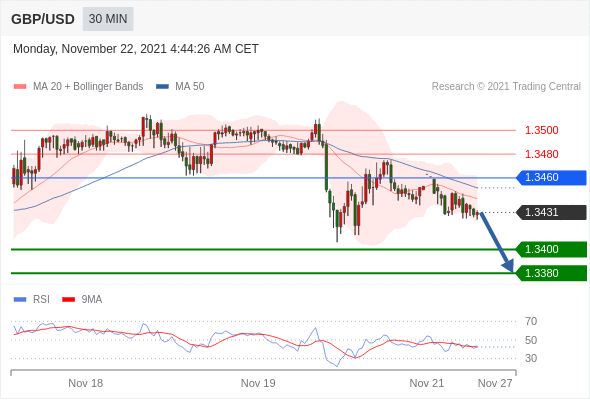Click the RSI blue legend swatch
The height and width of the screenshot is (400, 590).
tap(20, 300)
